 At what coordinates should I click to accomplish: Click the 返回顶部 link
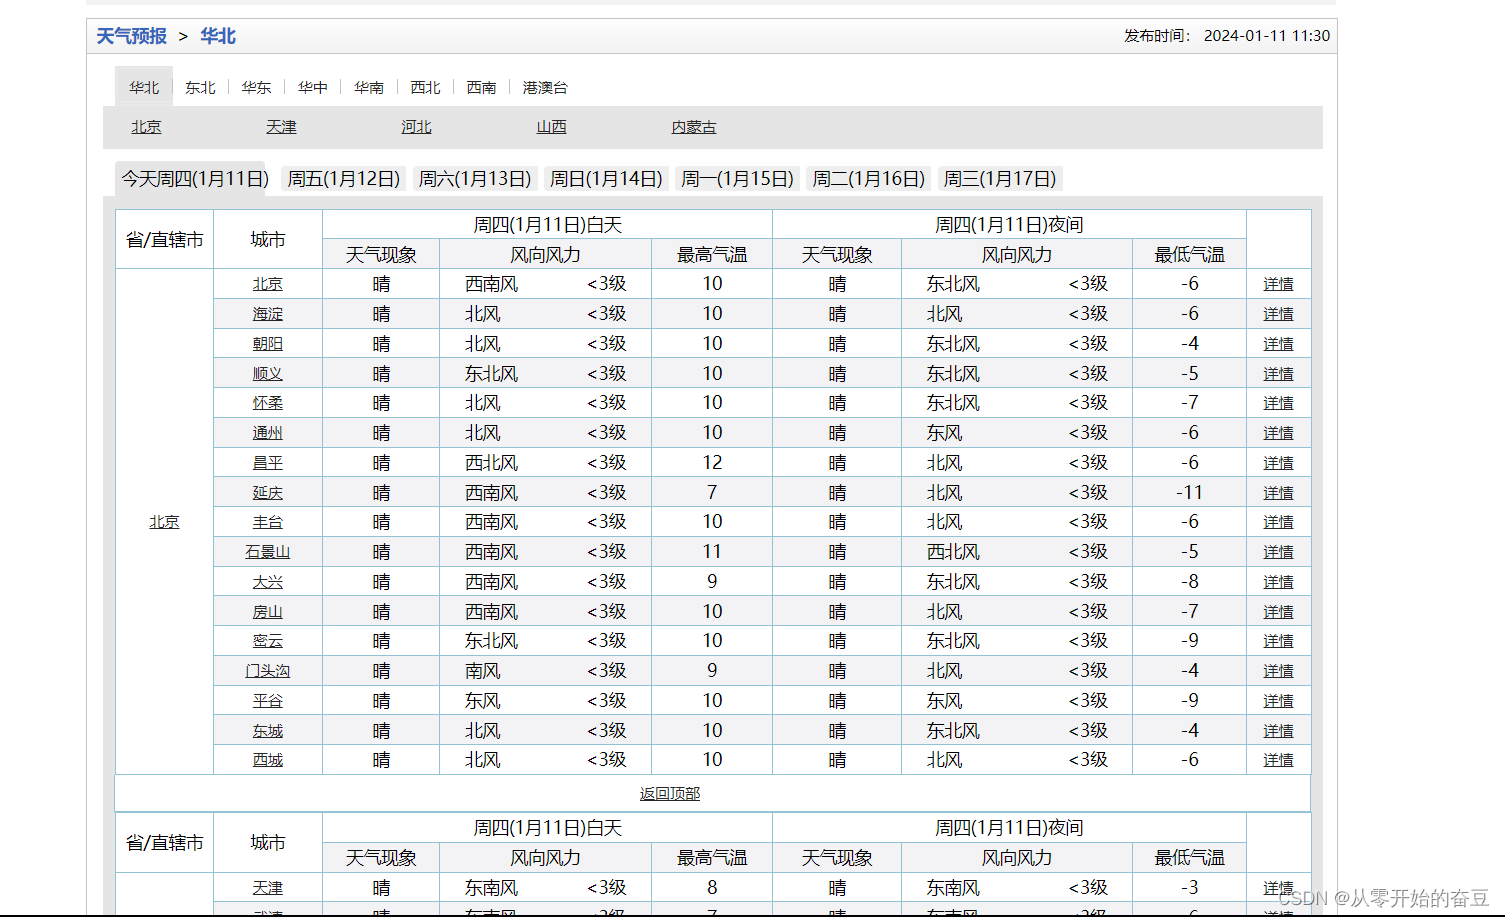click(x=670, y=793)
